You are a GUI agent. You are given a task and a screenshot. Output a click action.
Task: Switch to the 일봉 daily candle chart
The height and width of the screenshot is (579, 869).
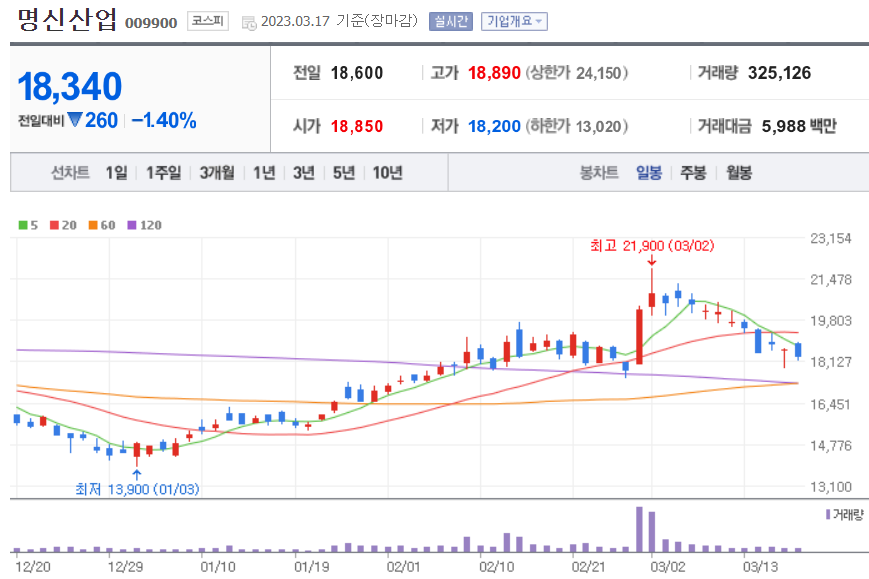(x=649, y=173)
